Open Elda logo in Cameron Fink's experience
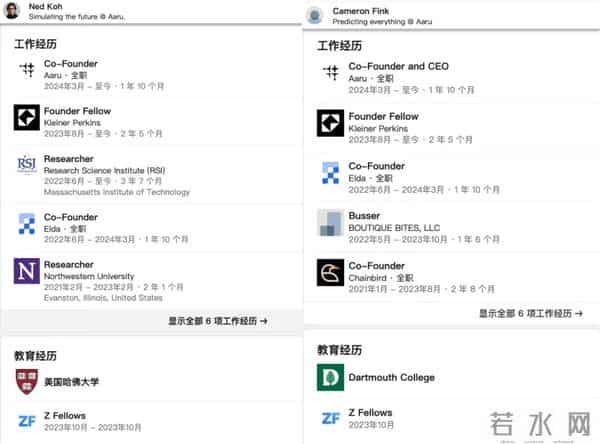The width and height of the screenshot is (600, 444). point(330,172)
